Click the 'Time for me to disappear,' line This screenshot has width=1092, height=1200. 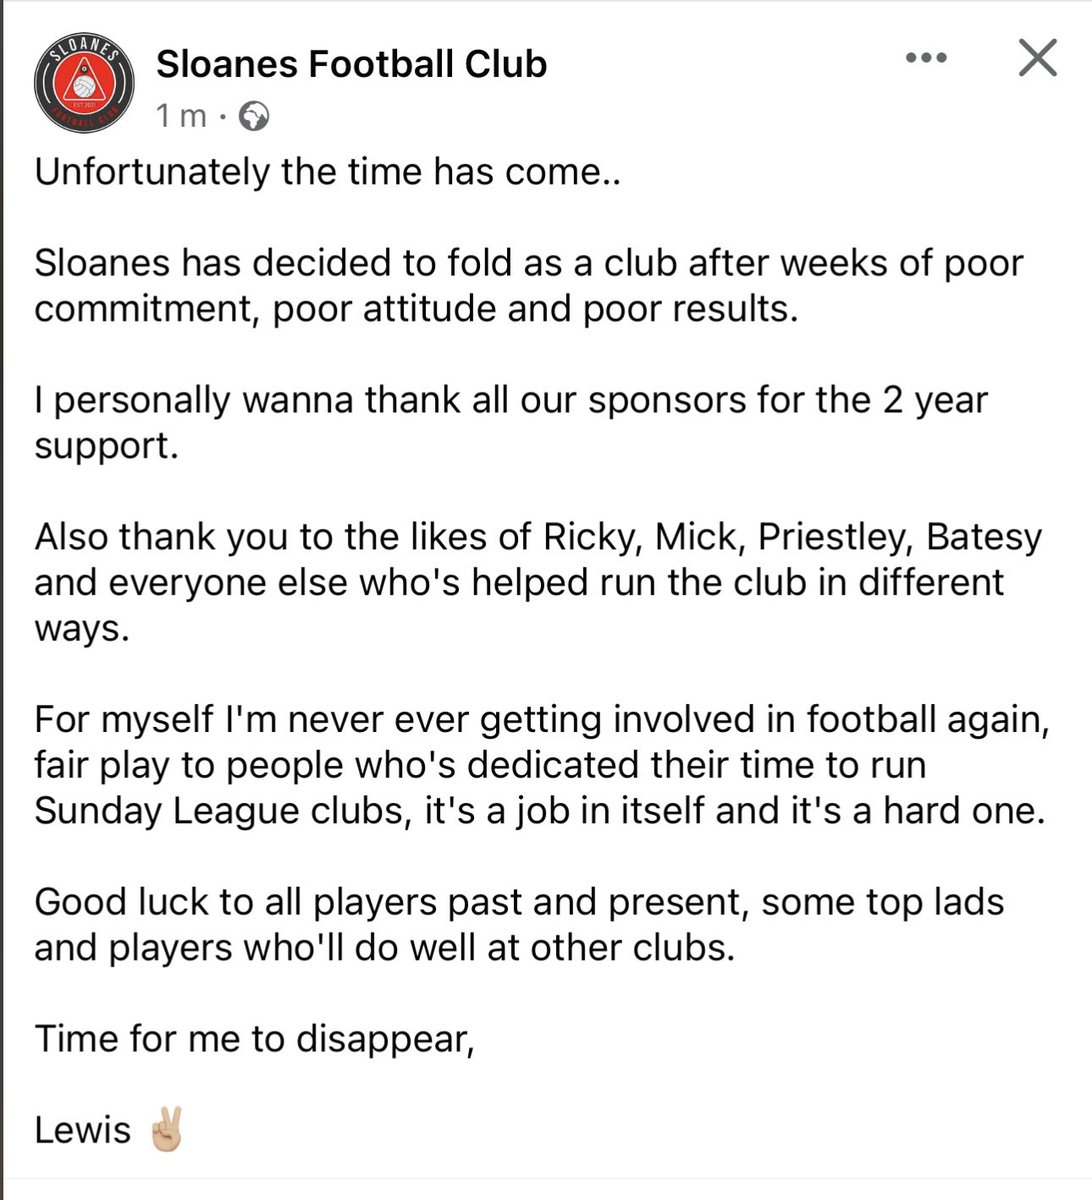tap(254, 1040)
